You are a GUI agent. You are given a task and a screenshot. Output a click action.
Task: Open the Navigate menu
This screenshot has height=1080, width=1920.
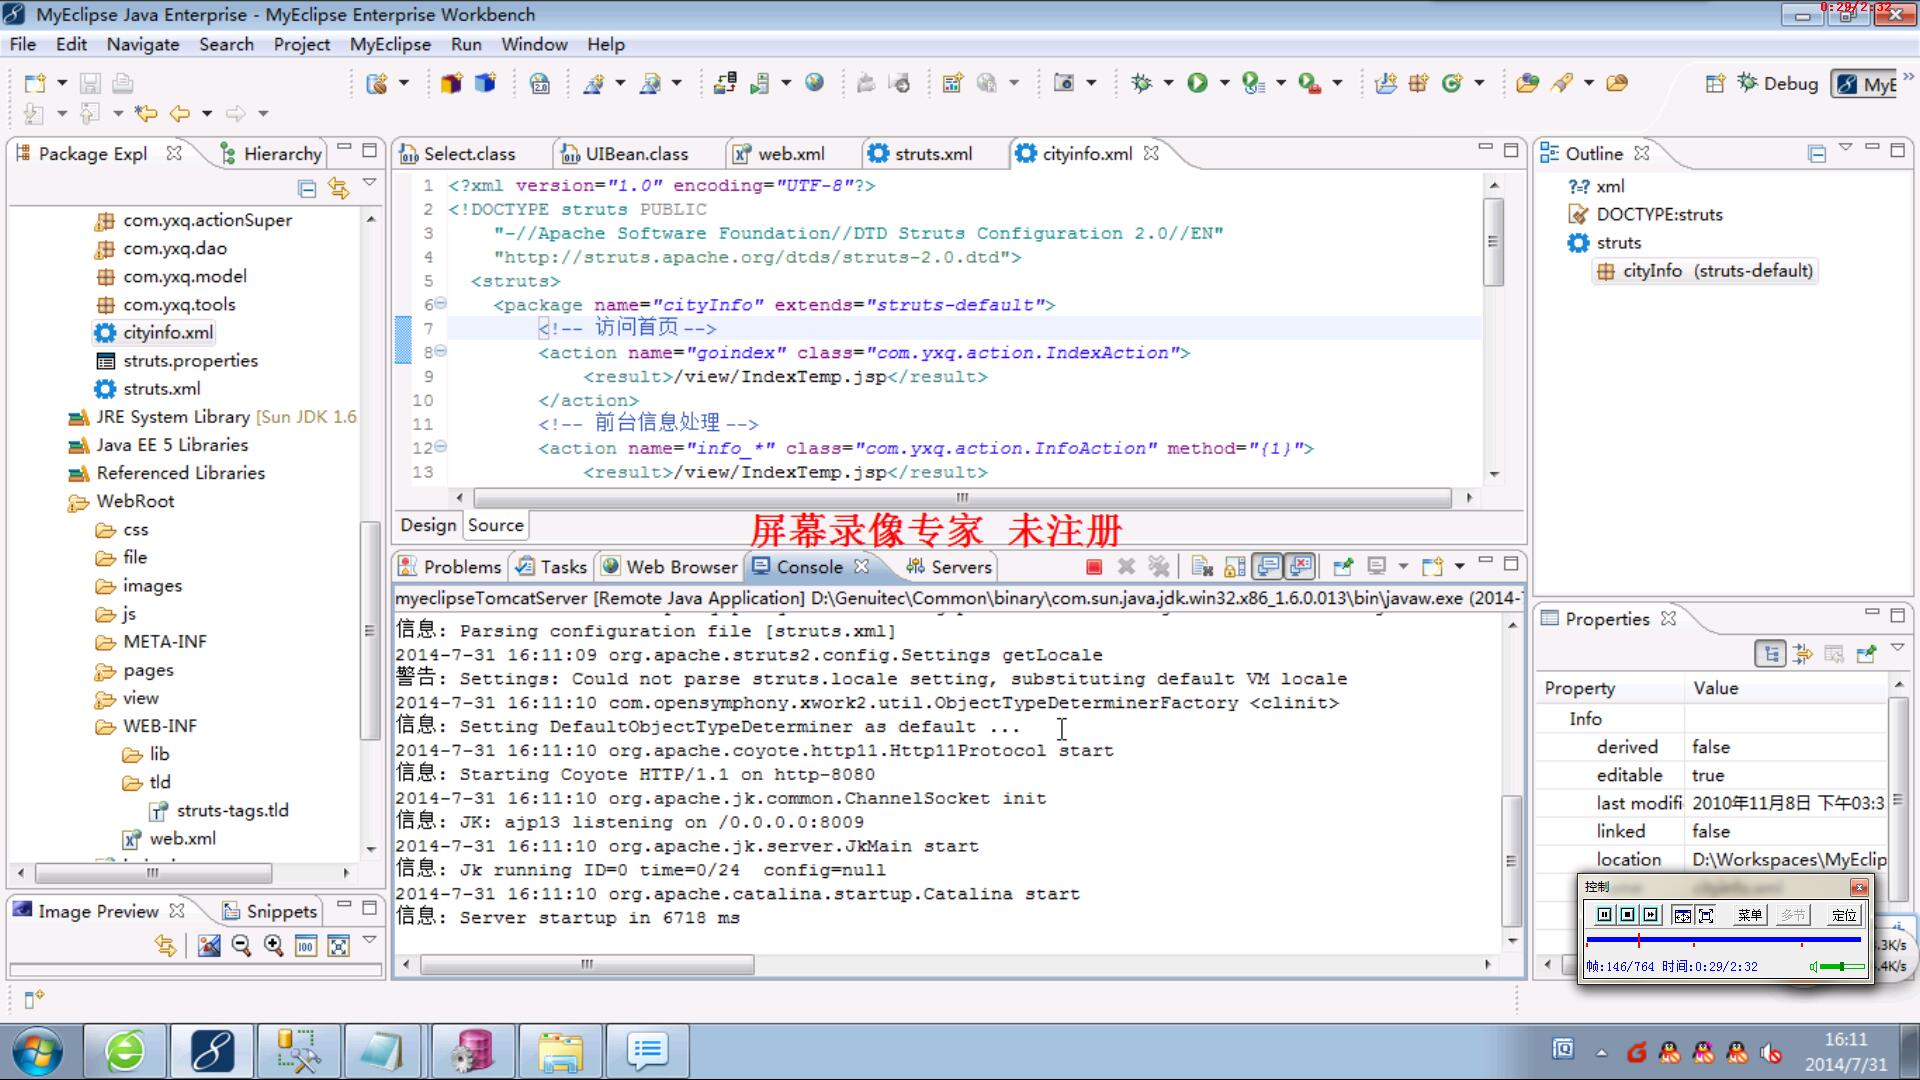point(143,44)
